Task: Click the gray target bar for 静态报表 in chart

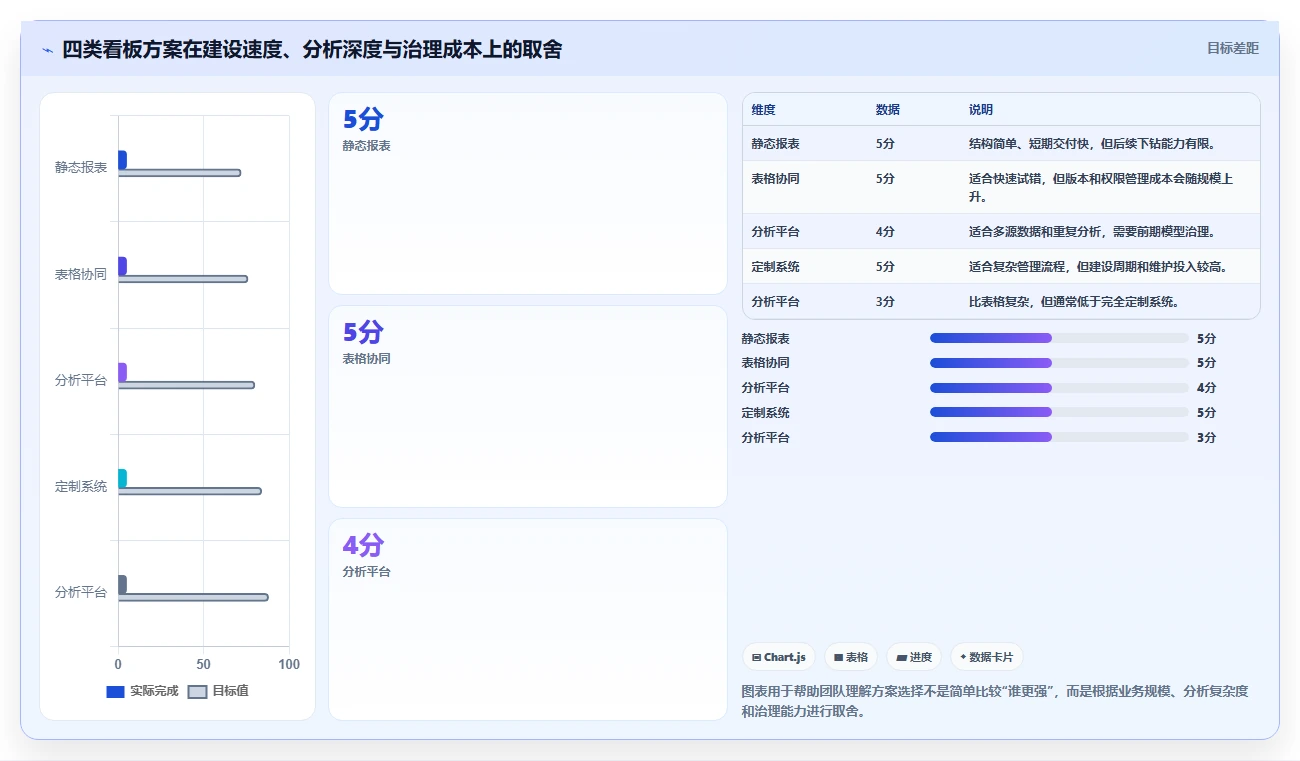Action: click(179, 173)
